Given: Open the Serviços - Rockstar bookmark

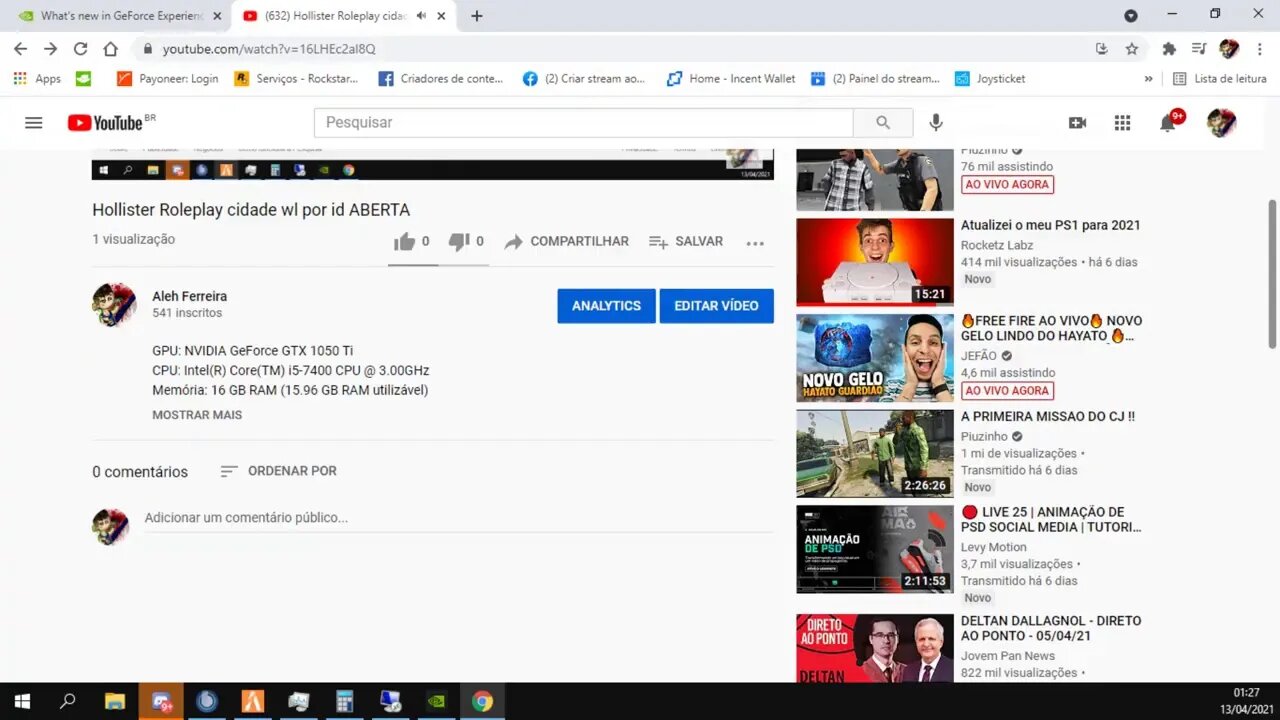Looking at the screenshot, I should point(295,78).
